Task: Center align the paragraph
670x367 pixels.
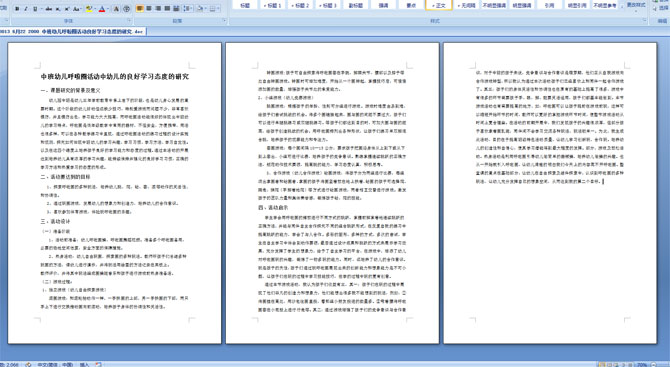Action: tap(149, 9)
